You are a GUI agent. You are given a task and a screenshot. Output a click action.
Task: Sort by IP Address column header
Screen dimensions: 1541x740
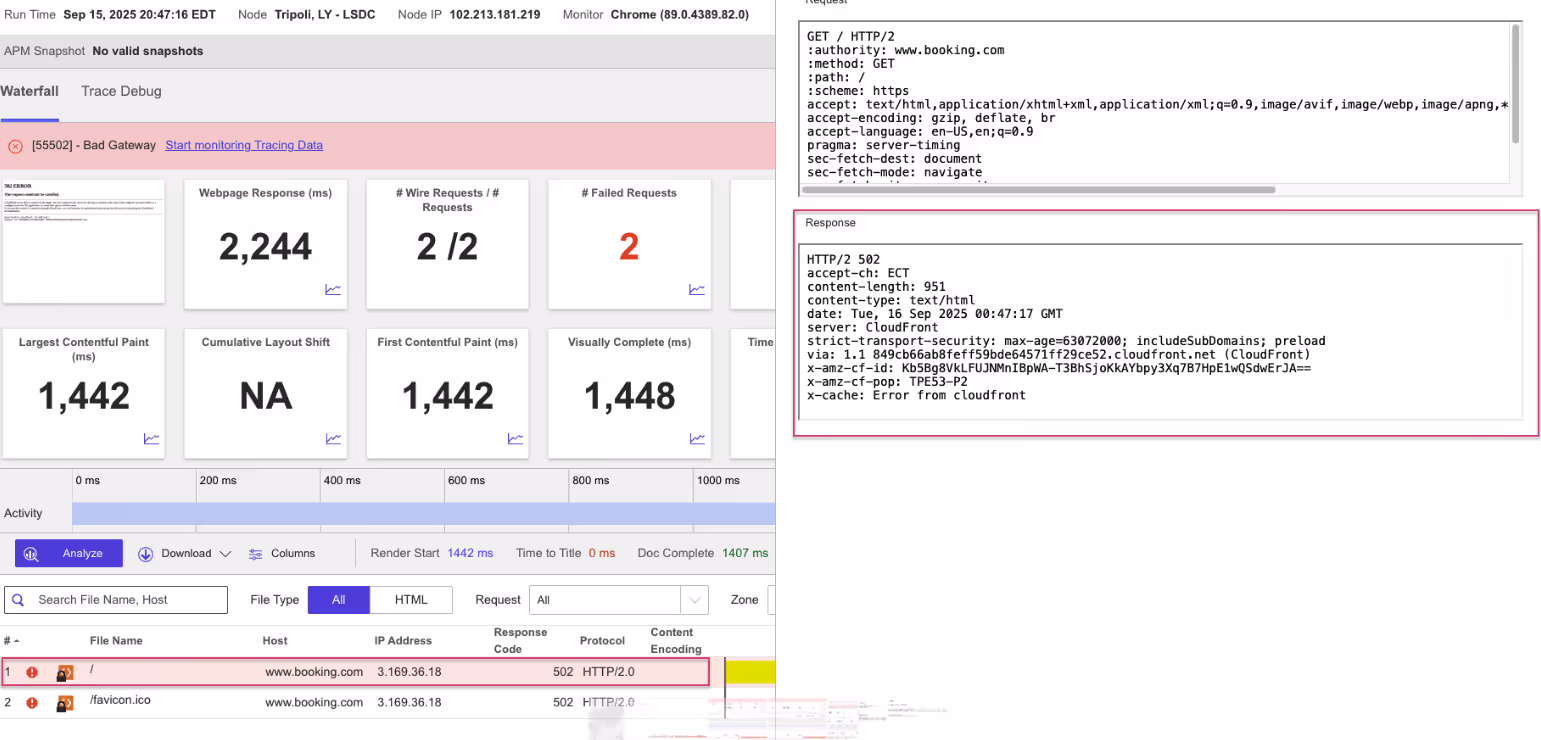404,641
